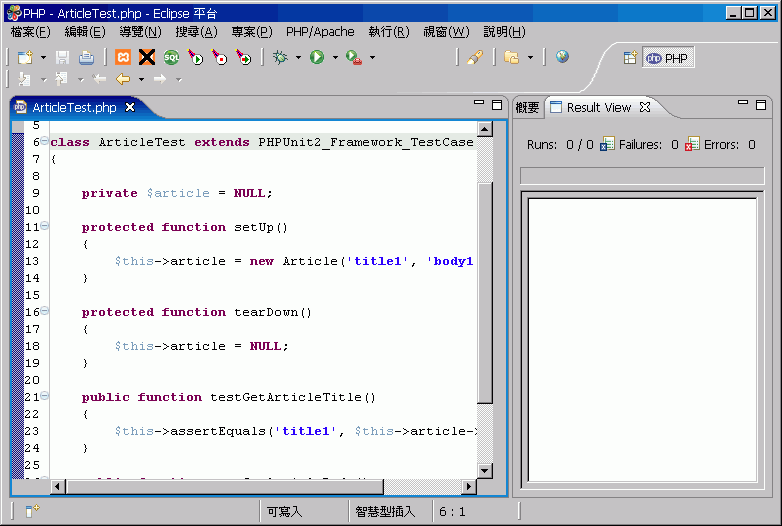782x526 pixels.
Task: Click the next annotation navigation icon
Action: (24, 79)
